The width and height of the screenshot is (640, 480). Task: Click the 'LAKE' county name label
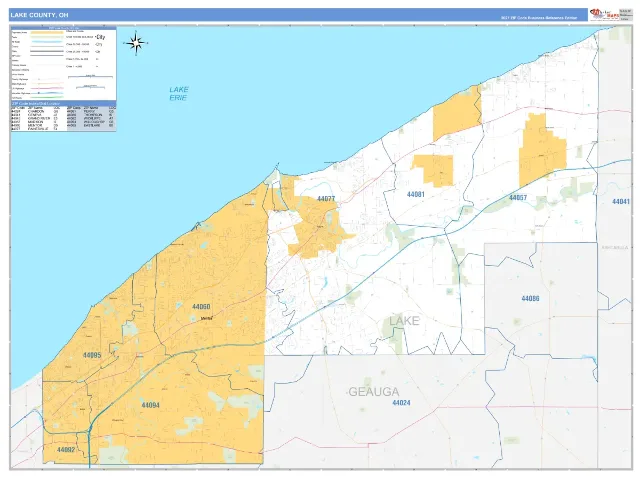point(404,321)
